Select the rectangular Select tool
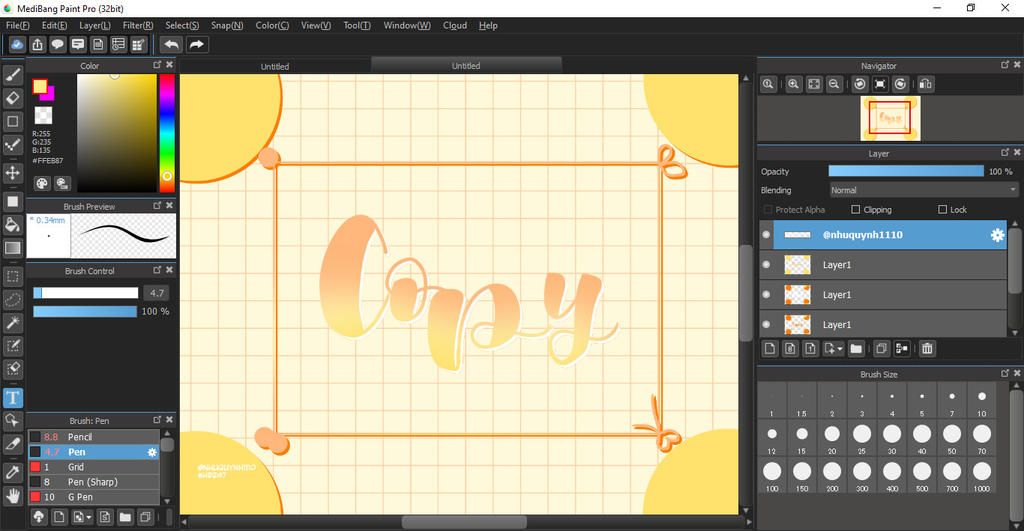Screen dimensions: 1024x531 pyautogui.click(x=12, y=276)
